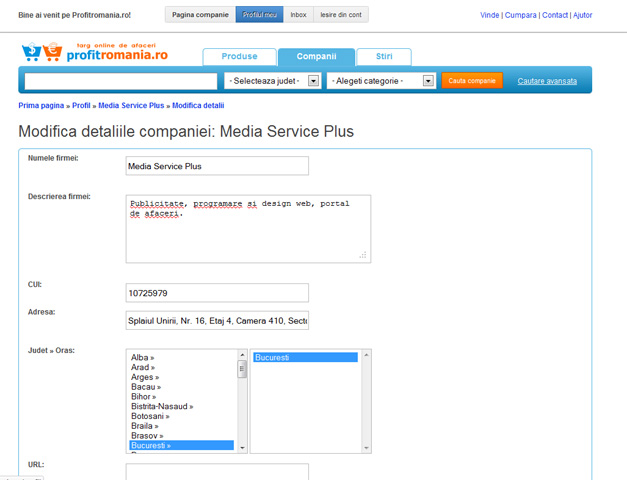
Task: Select Arad in the Judet list
Action: click(x=143, y=367)
